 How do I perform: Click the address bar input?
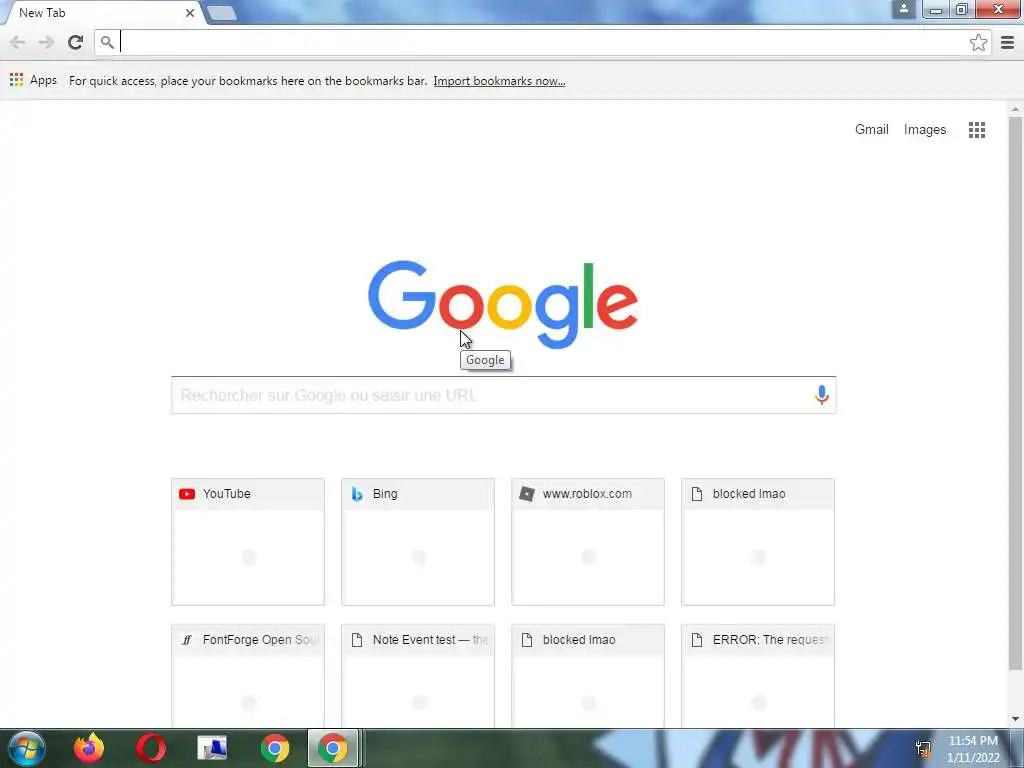coord(542,42)
